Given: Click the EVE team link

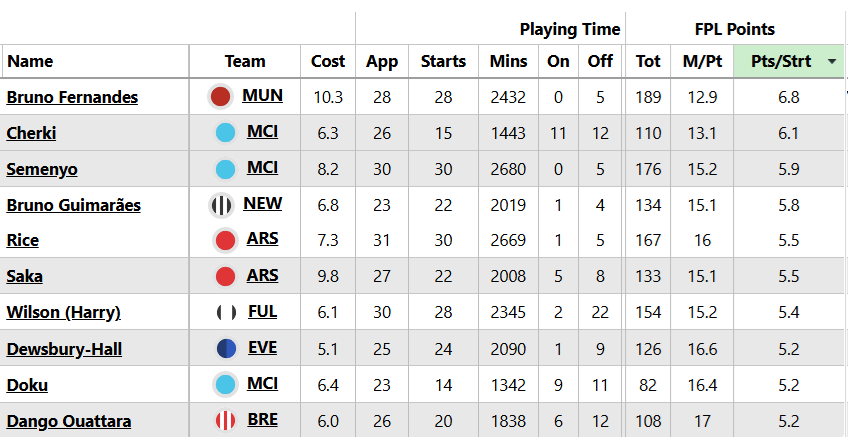Looking at the screenshot, I should pyautogui.click(x=262, y=348).
